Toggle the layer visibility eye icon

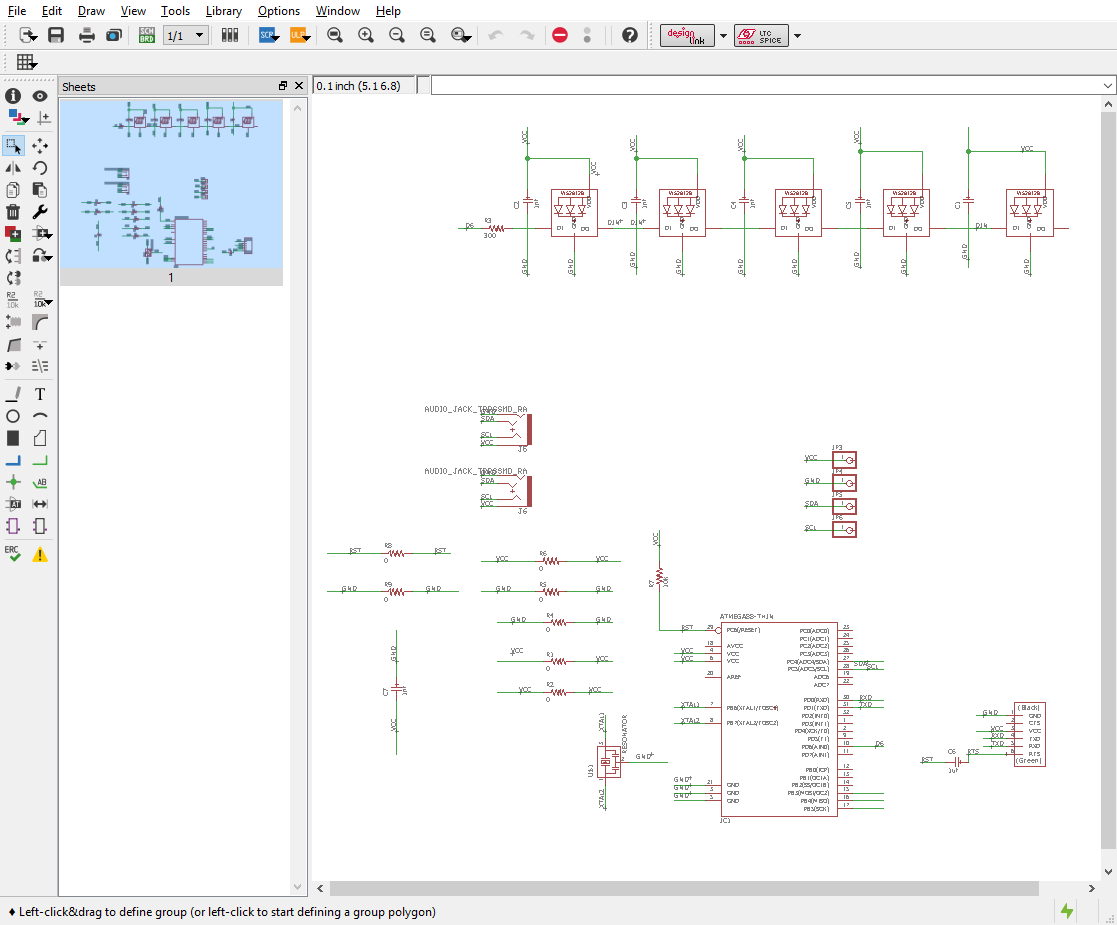40,96
